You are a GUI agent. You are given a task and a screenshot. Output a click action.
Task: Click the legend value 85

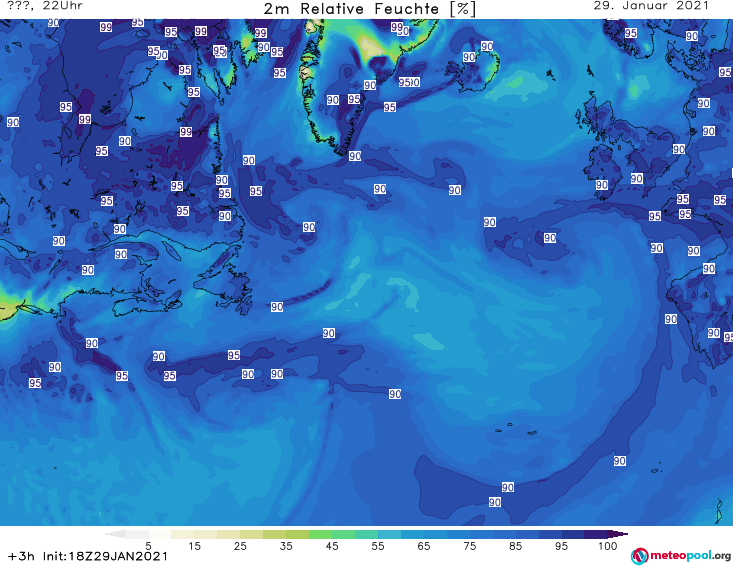[x=516, y=546]
